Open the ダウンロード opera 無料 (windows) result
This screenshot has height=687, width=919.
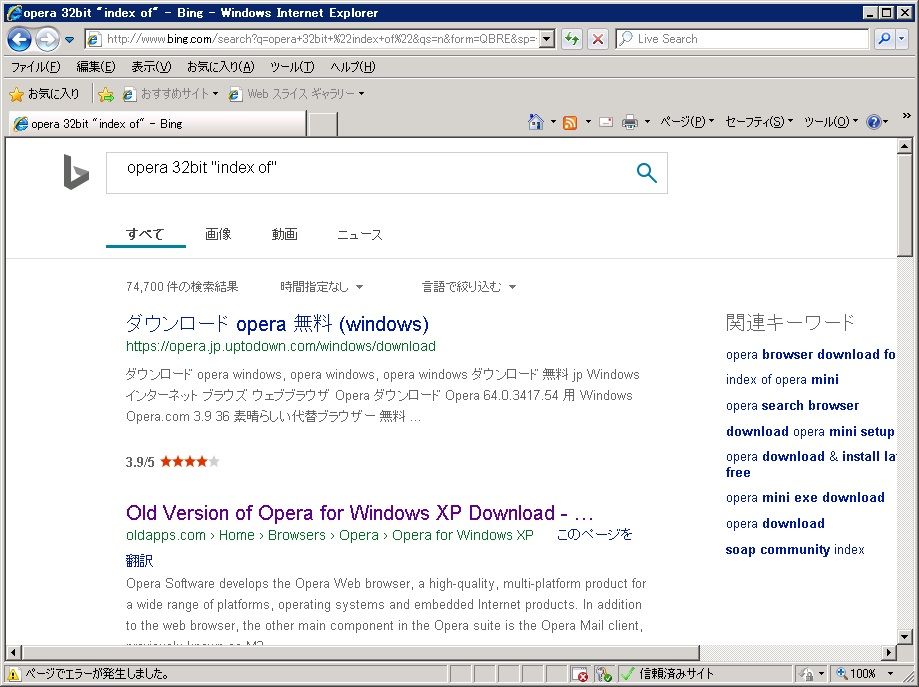[x=277, y=324]
